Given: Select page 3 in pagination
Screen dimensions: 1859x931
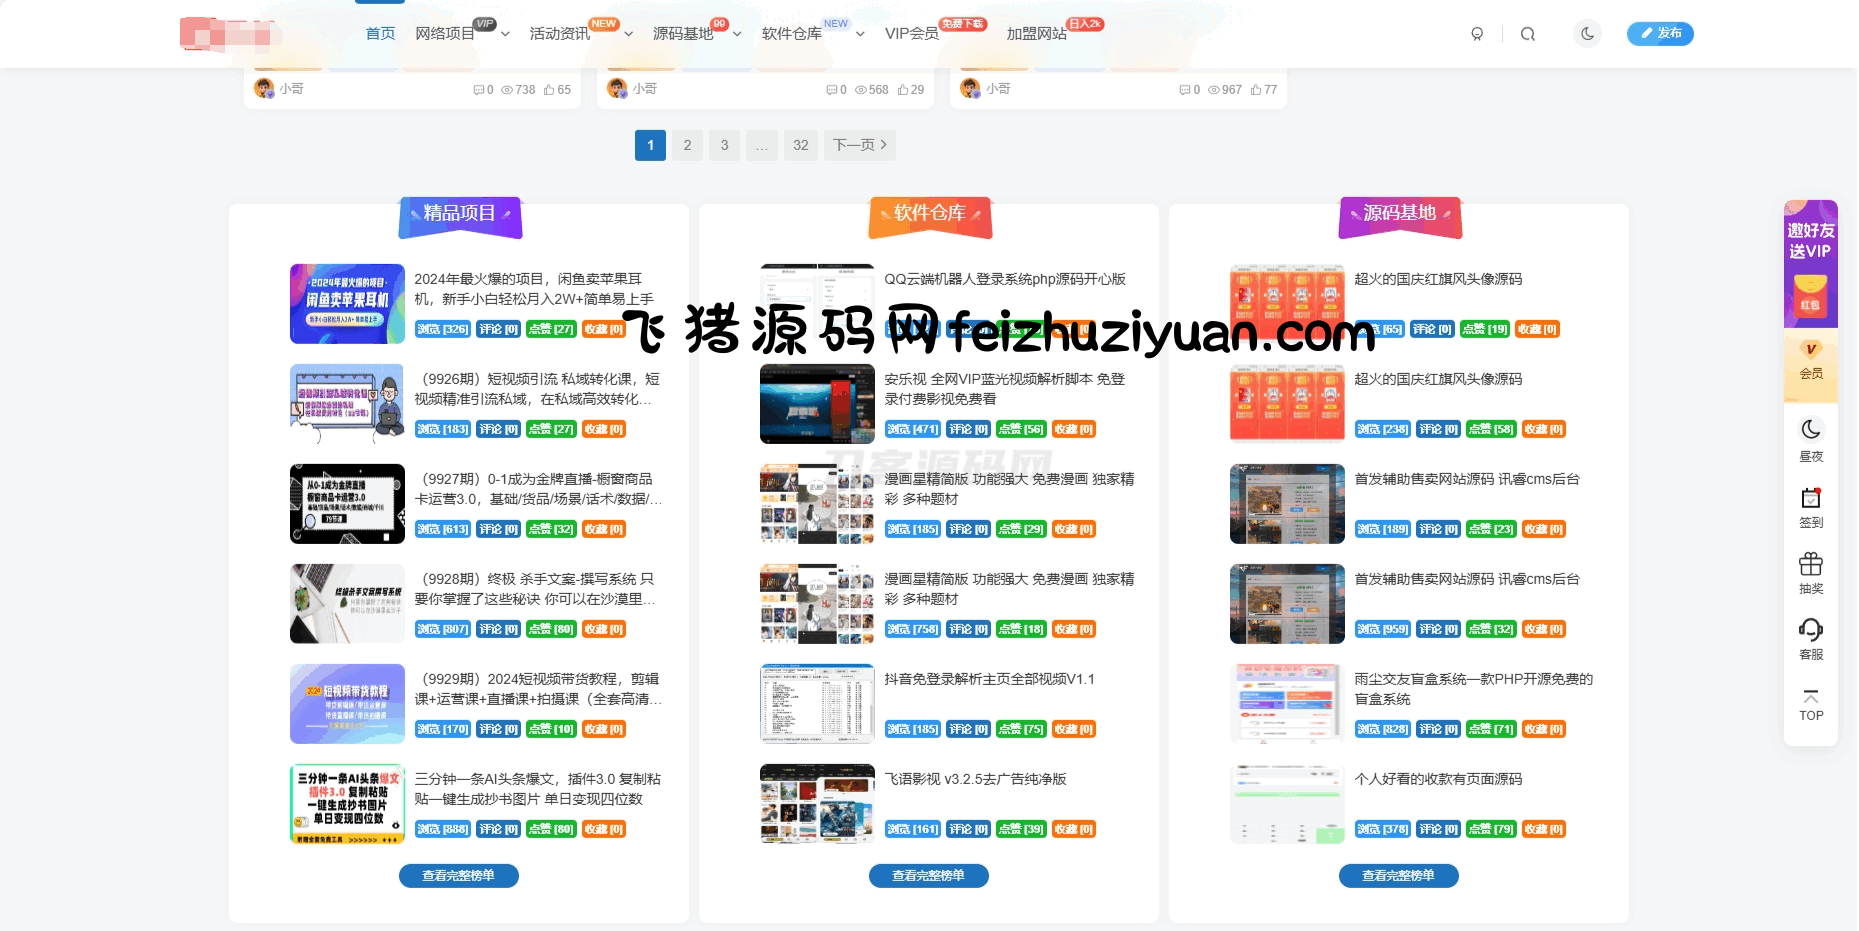Looking at the screenshot, I should click(x=724, y=145).
